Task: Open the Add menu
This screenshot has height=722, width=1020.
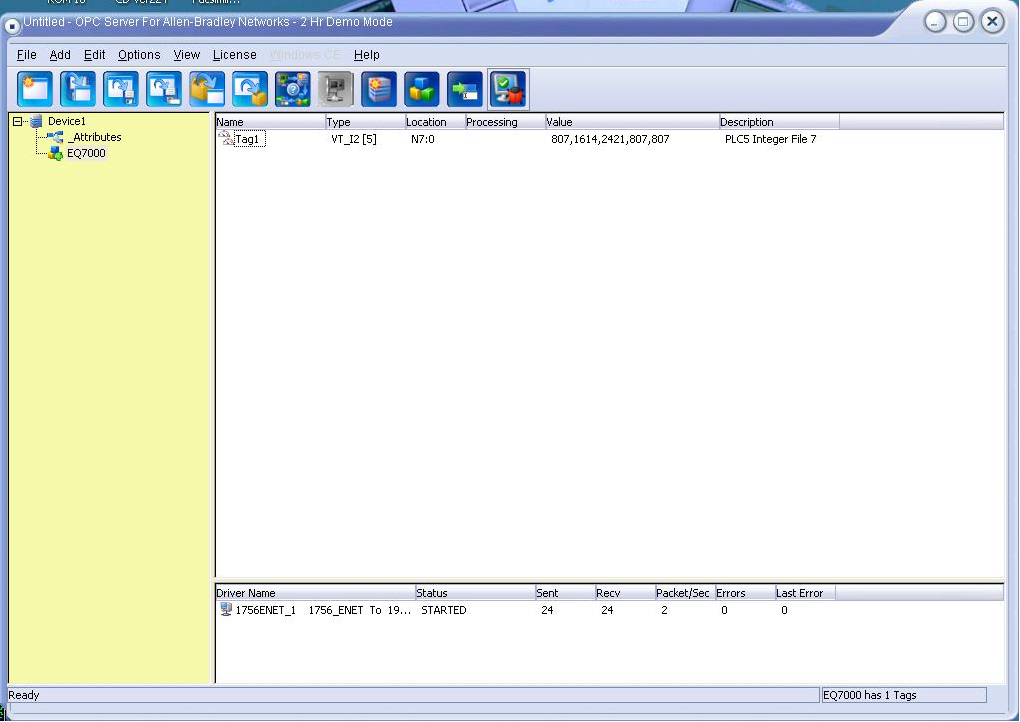Action: click(x=60, y=55)
